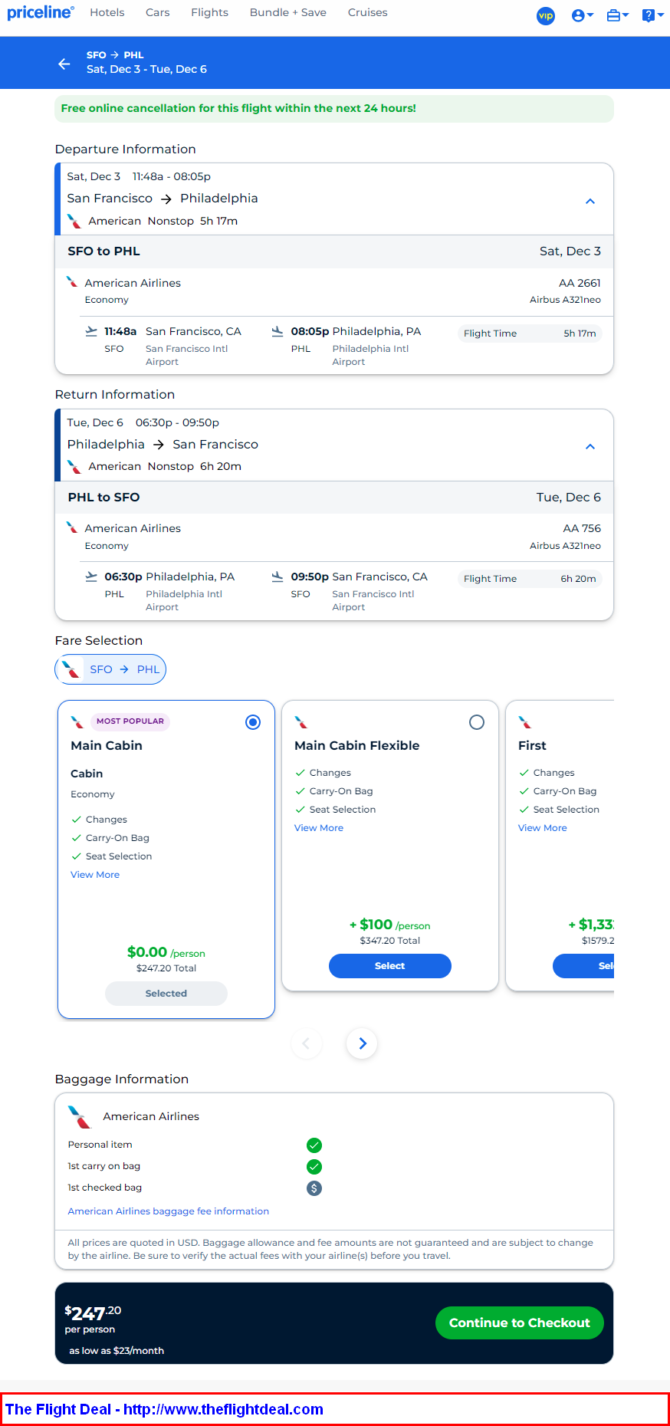Open the Cruises nav item
Screen dimensions: 670x1426
pos(367,13)
